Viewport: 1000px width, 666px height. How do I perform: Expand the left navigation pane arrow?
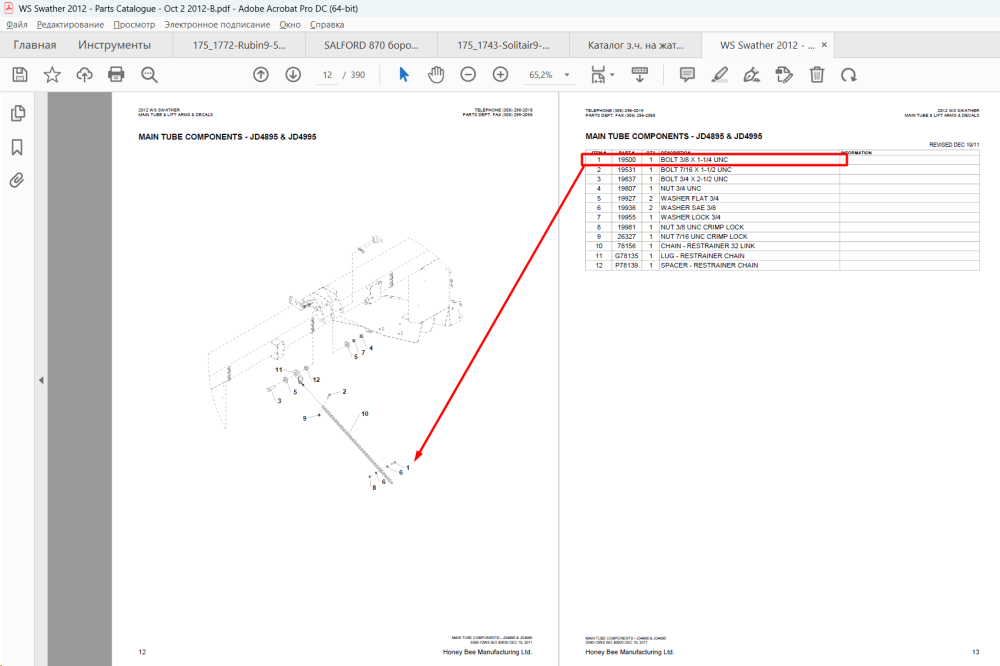tap(41, 380)
